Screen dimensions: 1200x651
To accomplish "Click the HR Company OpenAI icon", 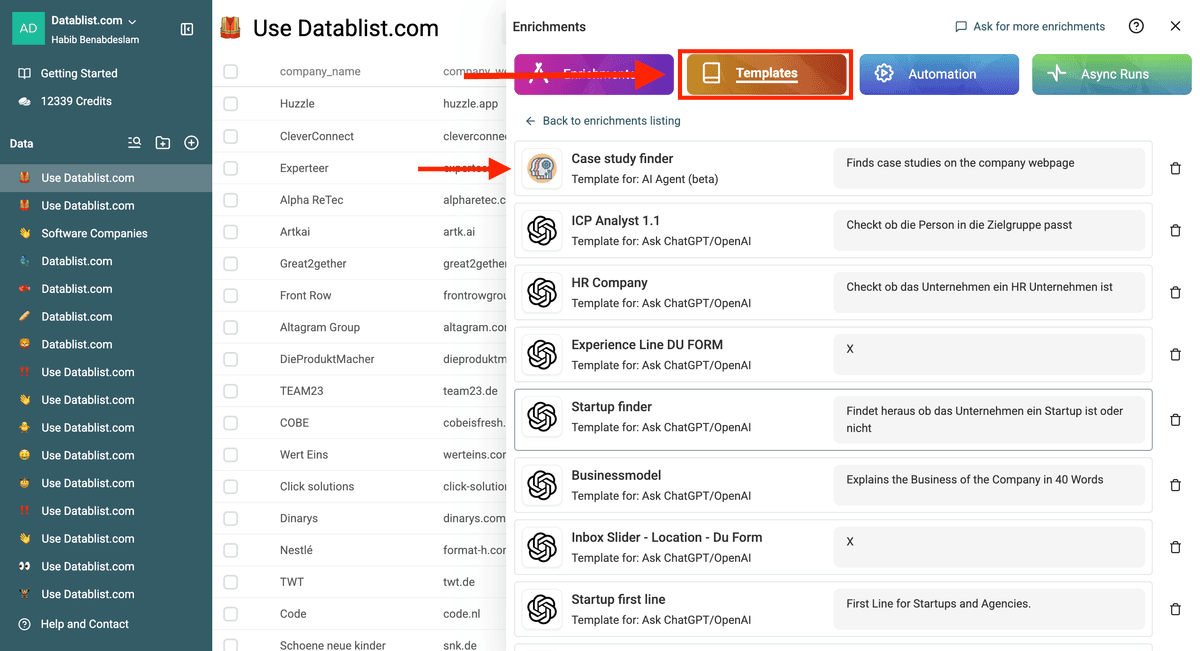I will 542,293.
